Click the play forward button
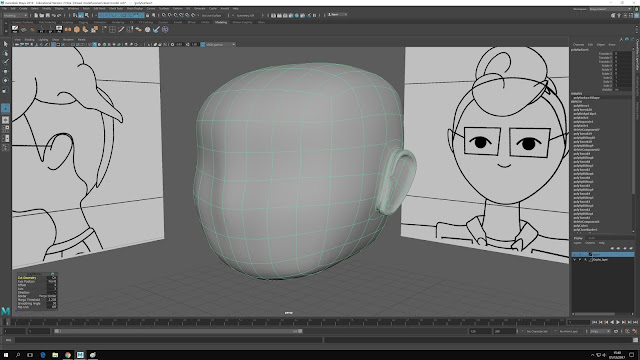Viewport: 640px width, 360px height. coord(618,322)
